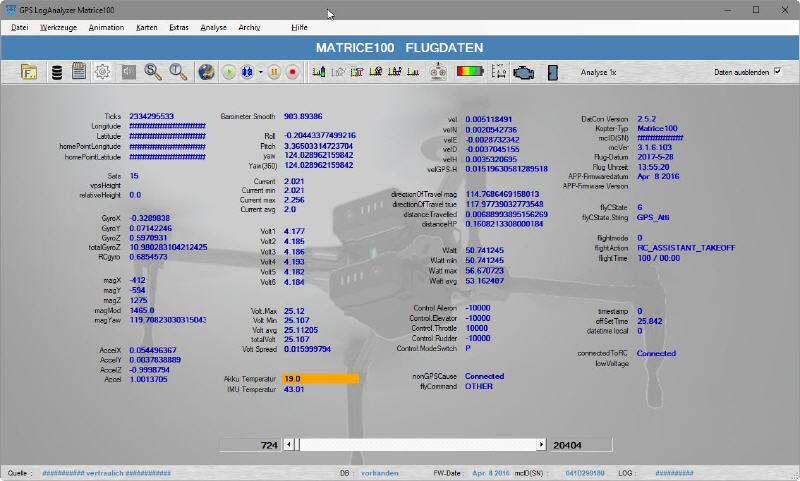Click flightAction value RC_ASSISTANT_TAKEOFF
The height and width of the screenshot is (481, 800).
pos(686,248)
